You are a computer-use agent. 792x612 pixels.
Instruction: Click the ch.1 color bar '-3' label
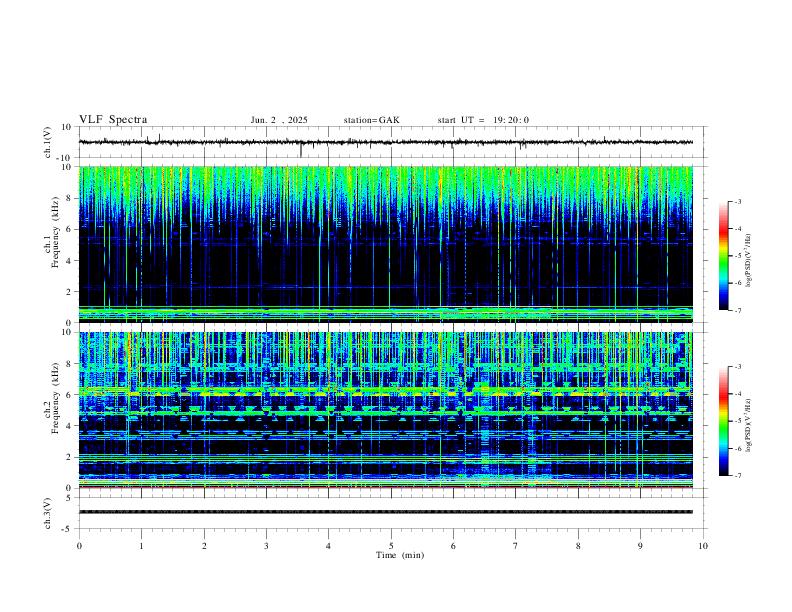click(737, 201)
